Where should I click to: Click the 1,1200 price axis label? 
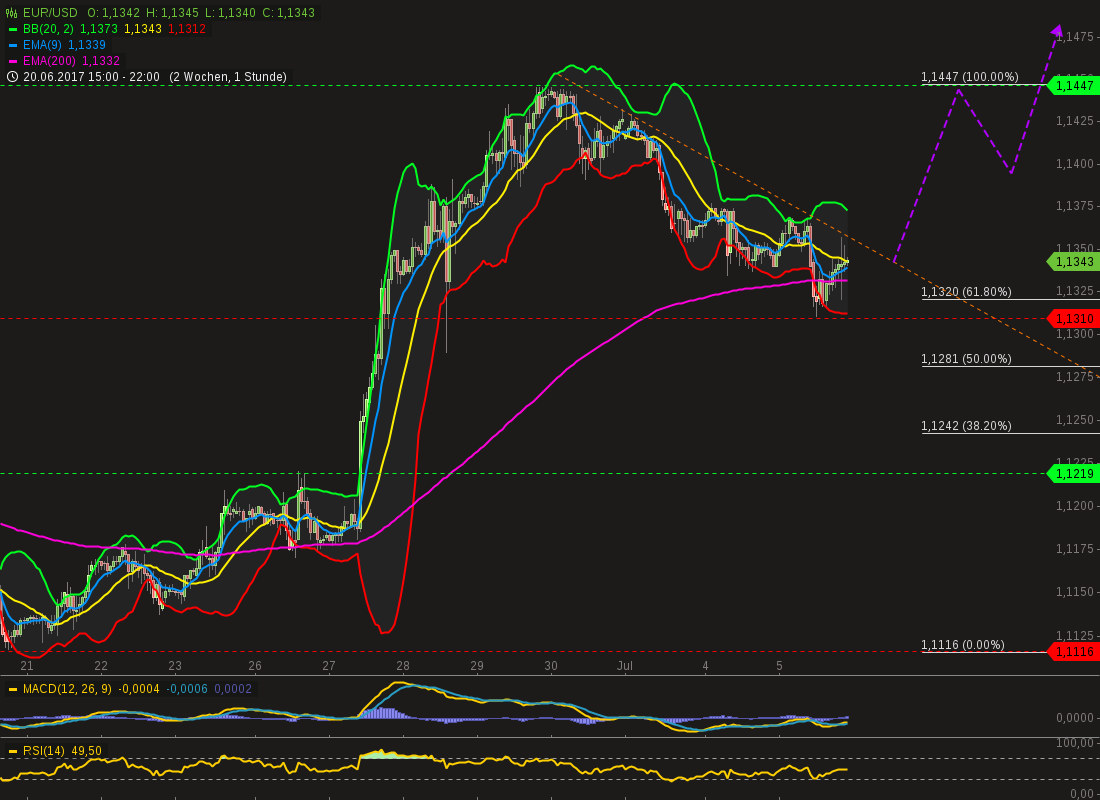point(1075,505)
